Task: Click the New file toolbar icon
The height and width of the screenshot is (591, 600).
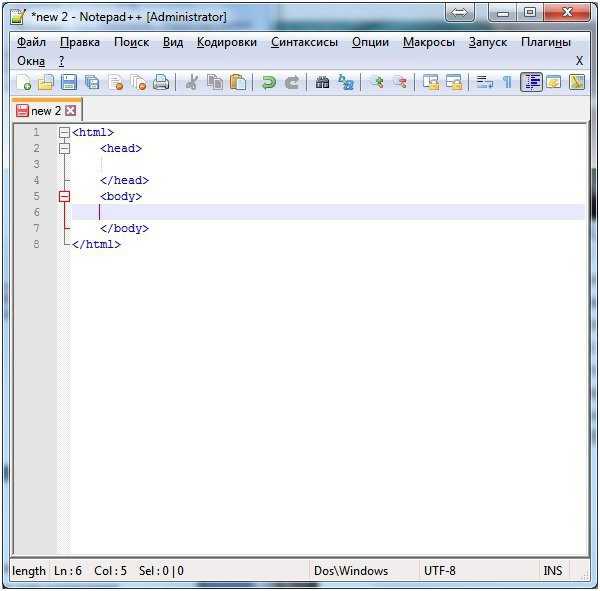Action: click(x=24, y=82)
